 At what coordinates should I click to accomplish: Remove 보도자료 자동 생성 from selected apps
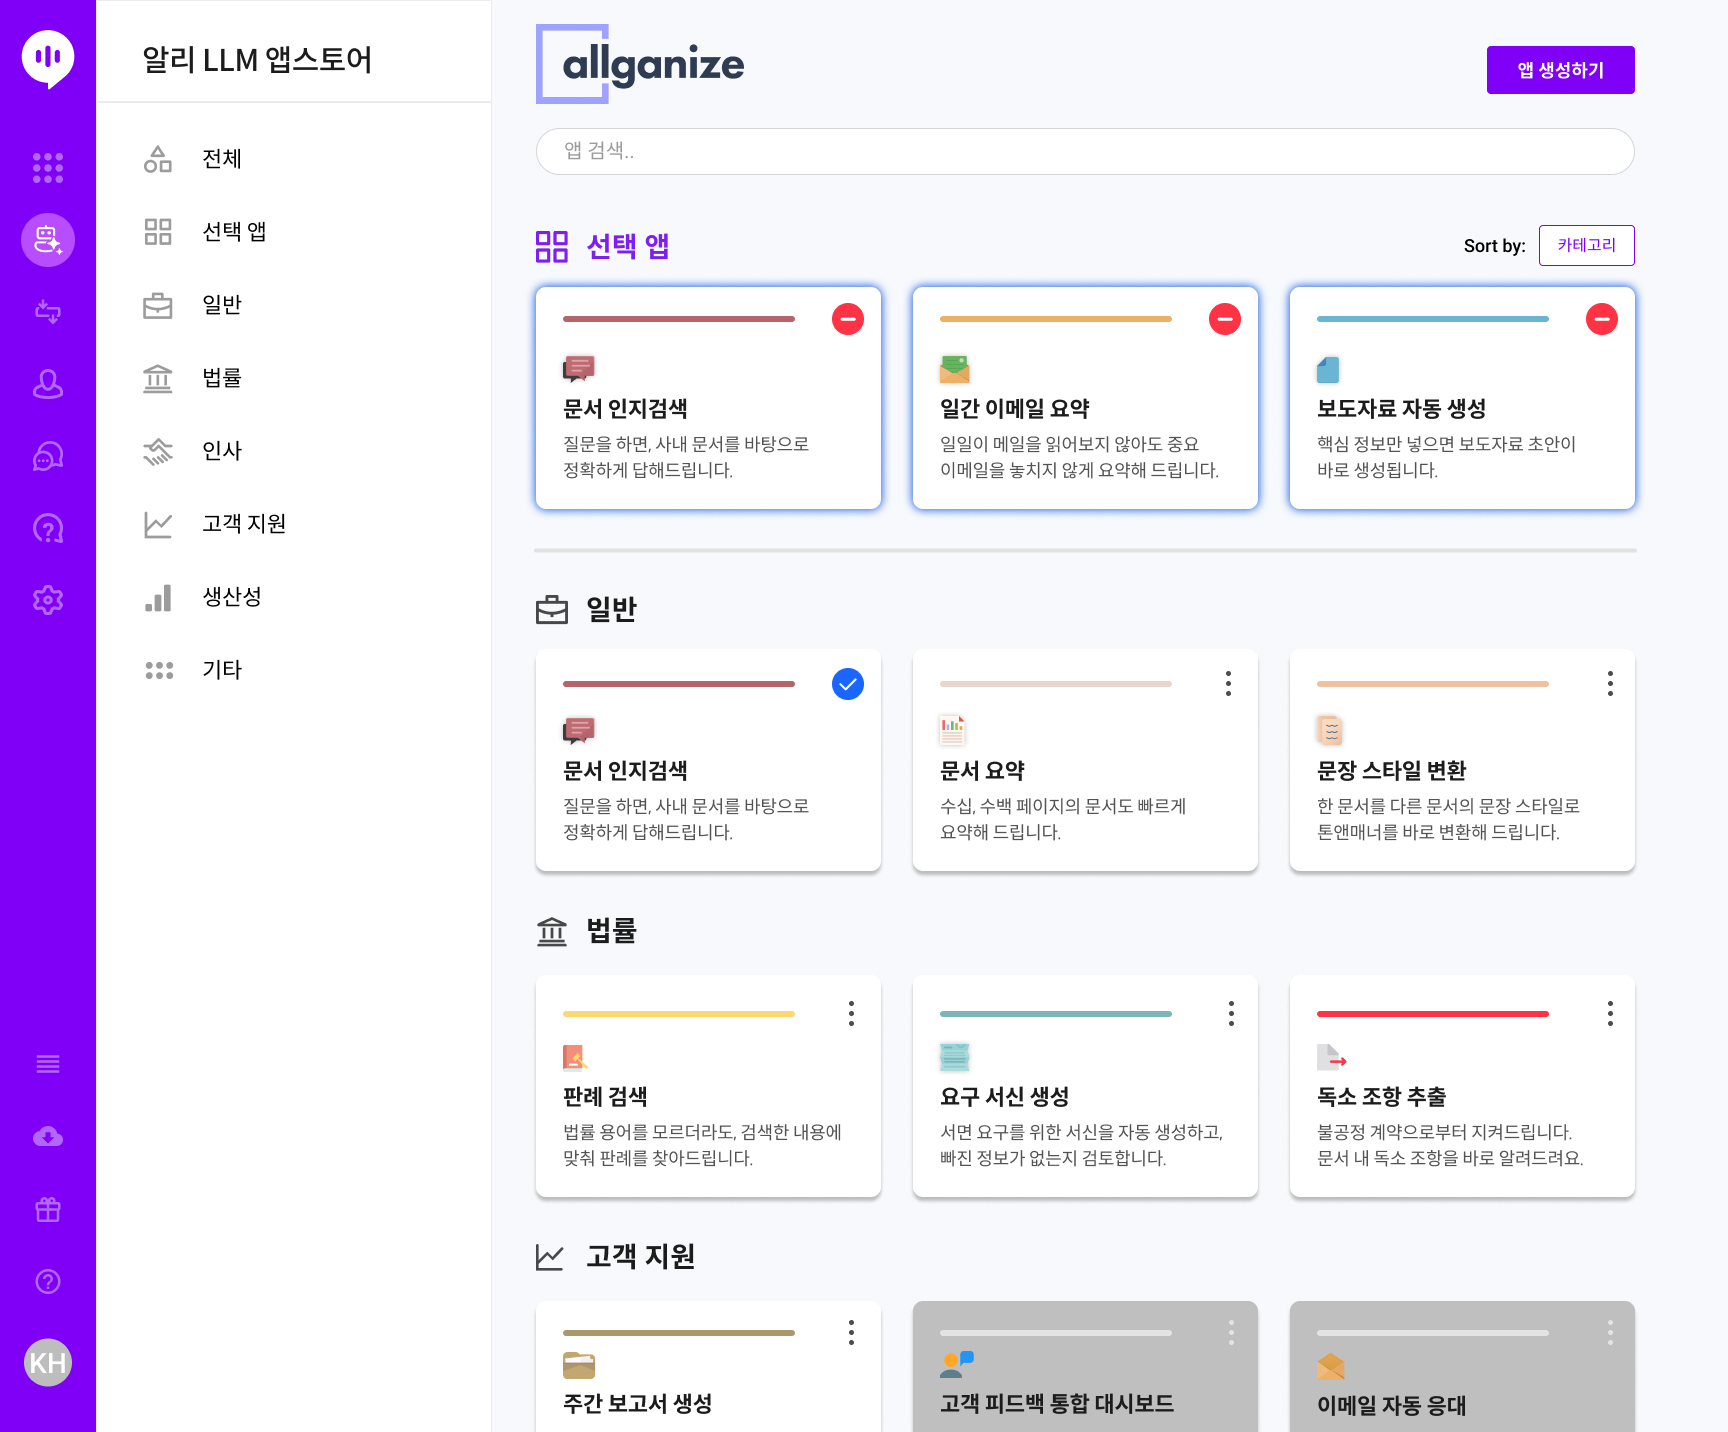tap(1602, 319)
